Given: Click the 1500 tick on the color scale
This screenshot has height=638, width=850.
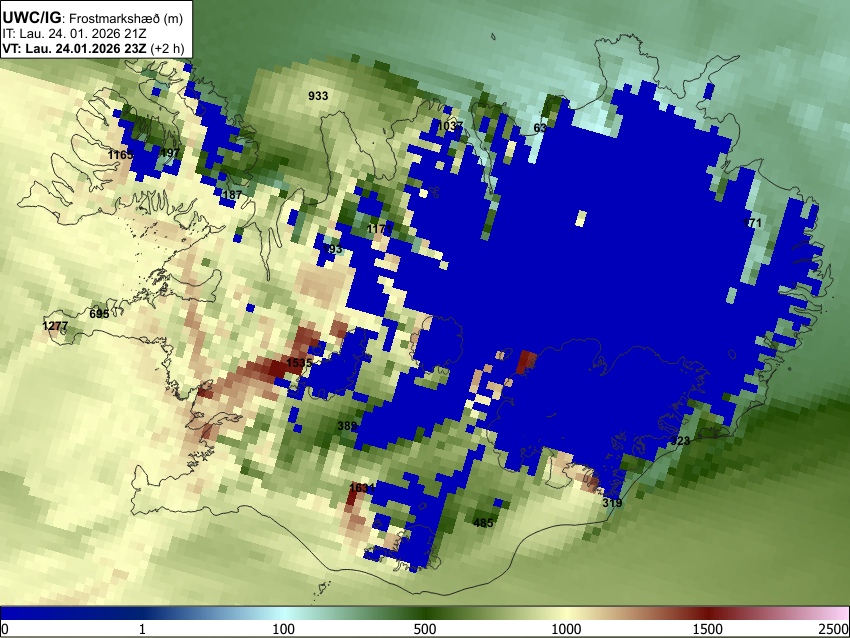Looking at the screenshot, I should (708, 629).
